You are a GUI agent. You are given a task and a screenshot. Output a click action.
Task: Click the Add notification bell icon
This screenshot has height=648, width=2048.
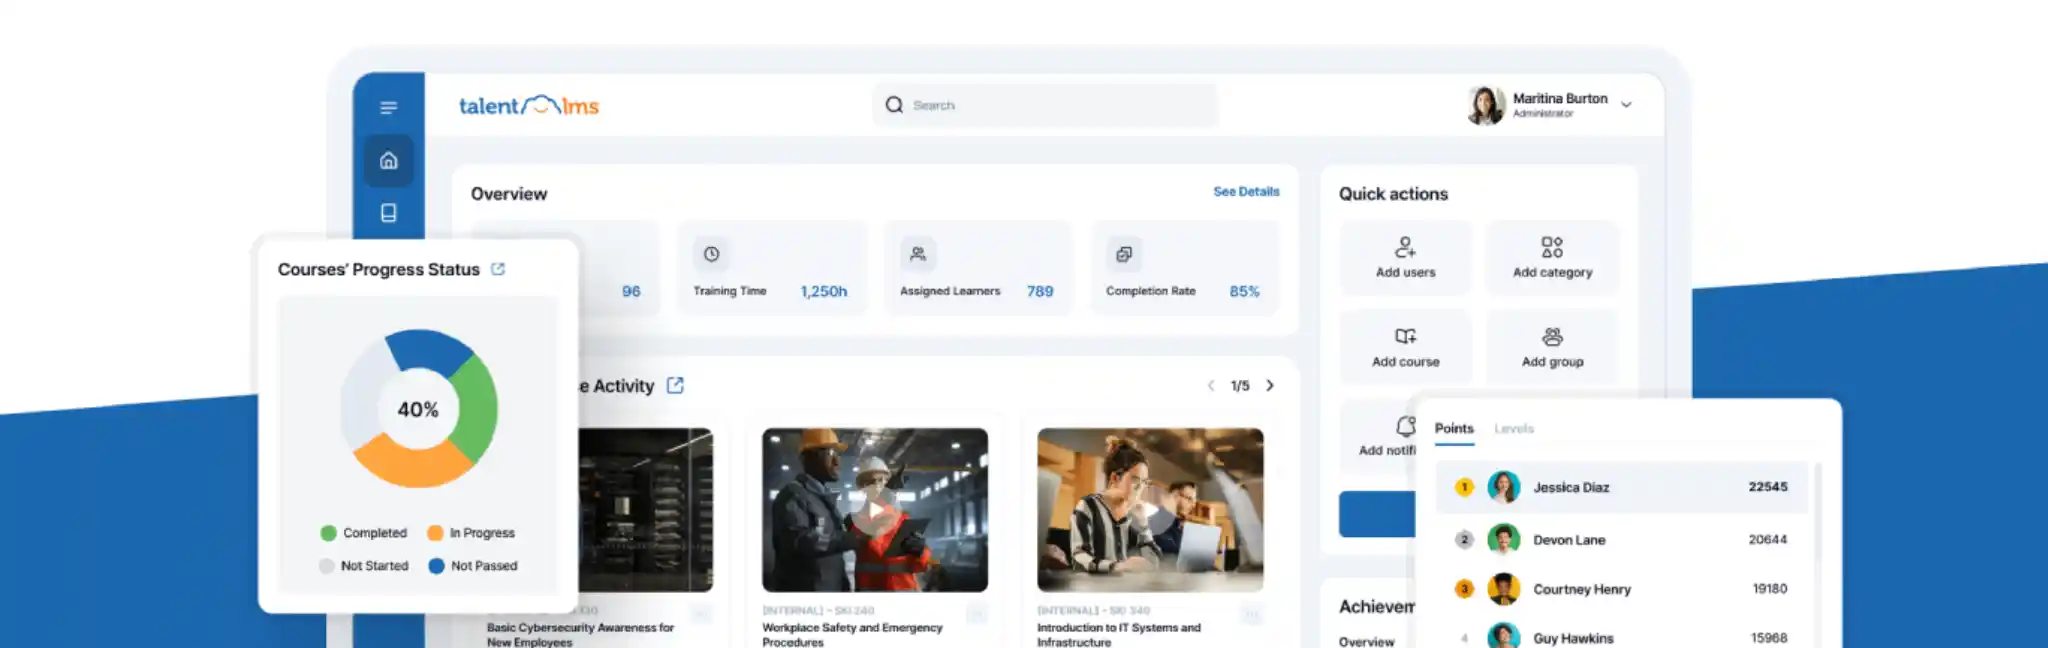point(1406,427)
